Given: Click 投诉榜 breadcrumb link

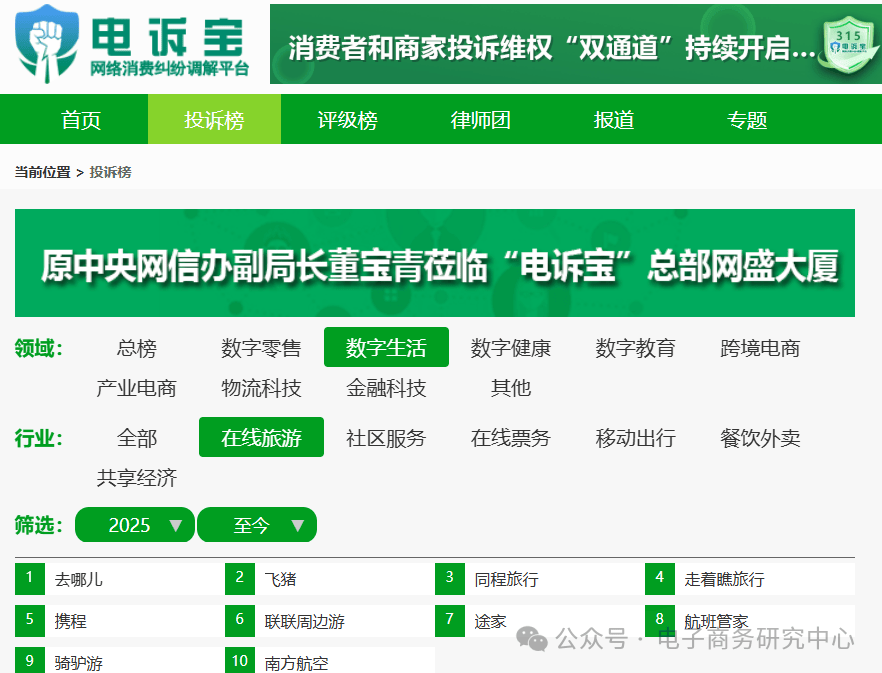Looking at the screenshot, I should [x=110, y=172].
